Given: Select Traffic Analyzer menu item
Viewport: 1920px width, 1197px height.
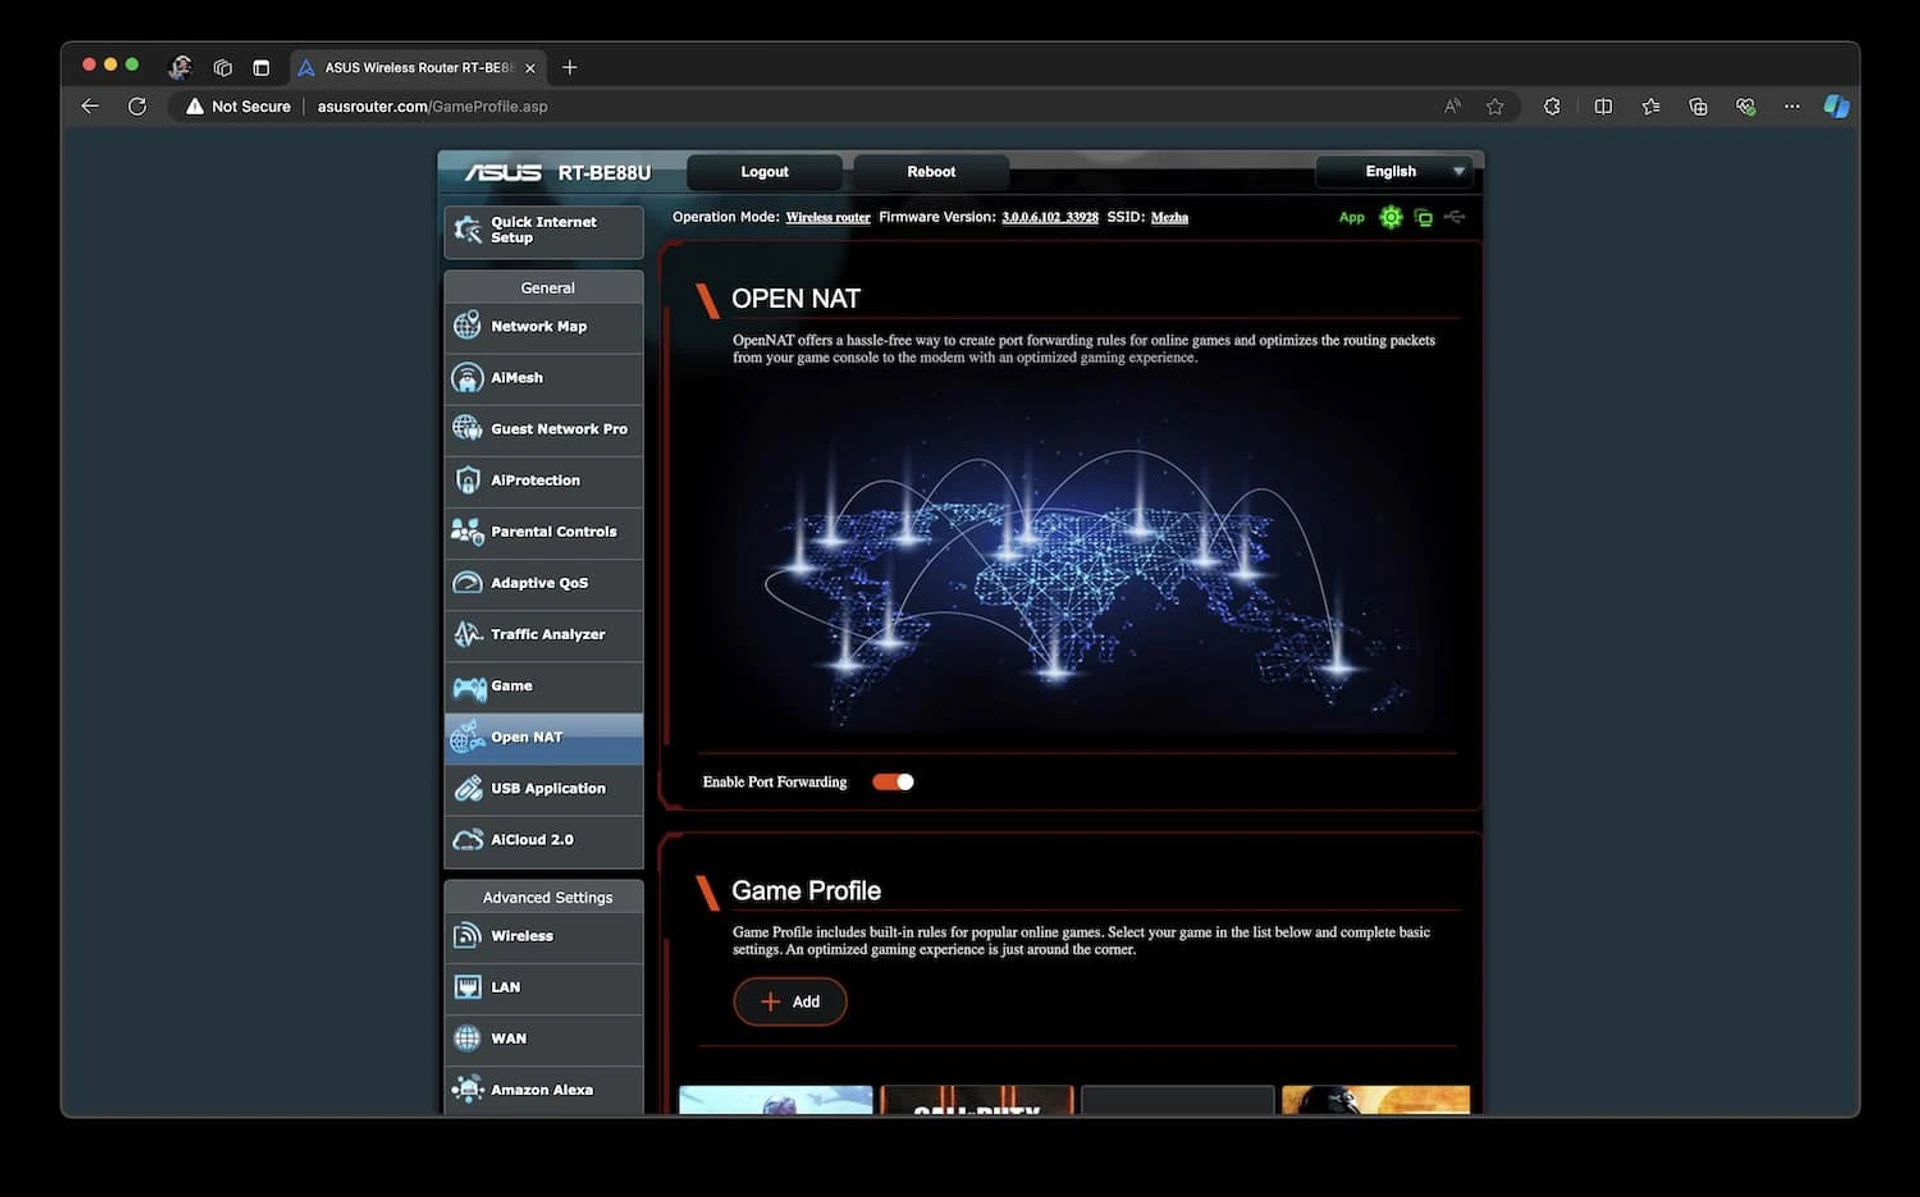Looking at the screenshot, I should (544, 634).
